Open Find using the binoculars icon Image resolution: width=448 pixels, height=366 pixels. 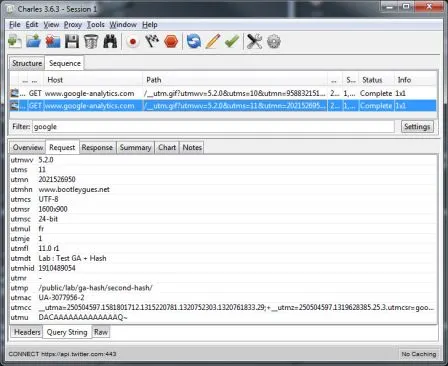110,42
